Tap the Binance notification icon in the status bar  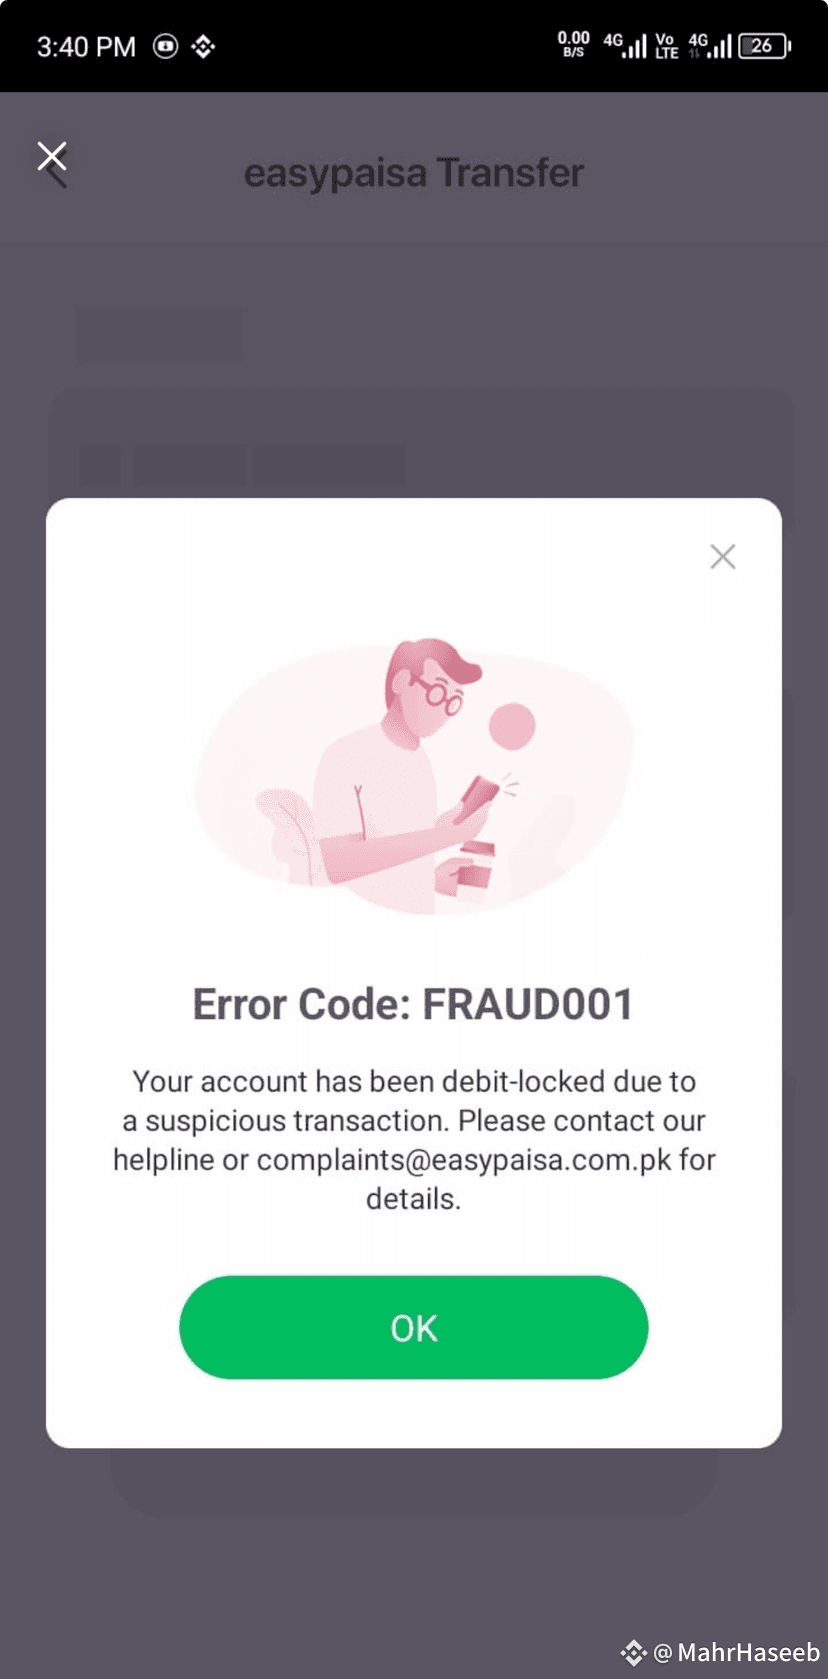[x=203, y=46]
